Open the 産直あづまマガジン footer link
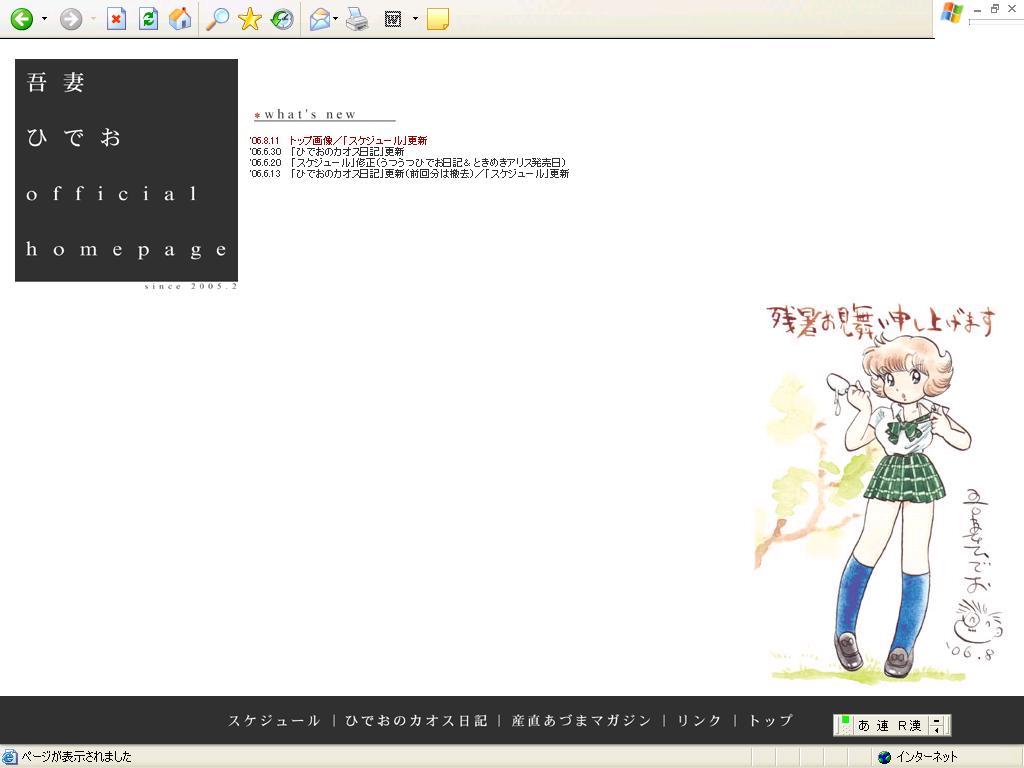This screenshot has width=1024, height=768. (581, 720)
